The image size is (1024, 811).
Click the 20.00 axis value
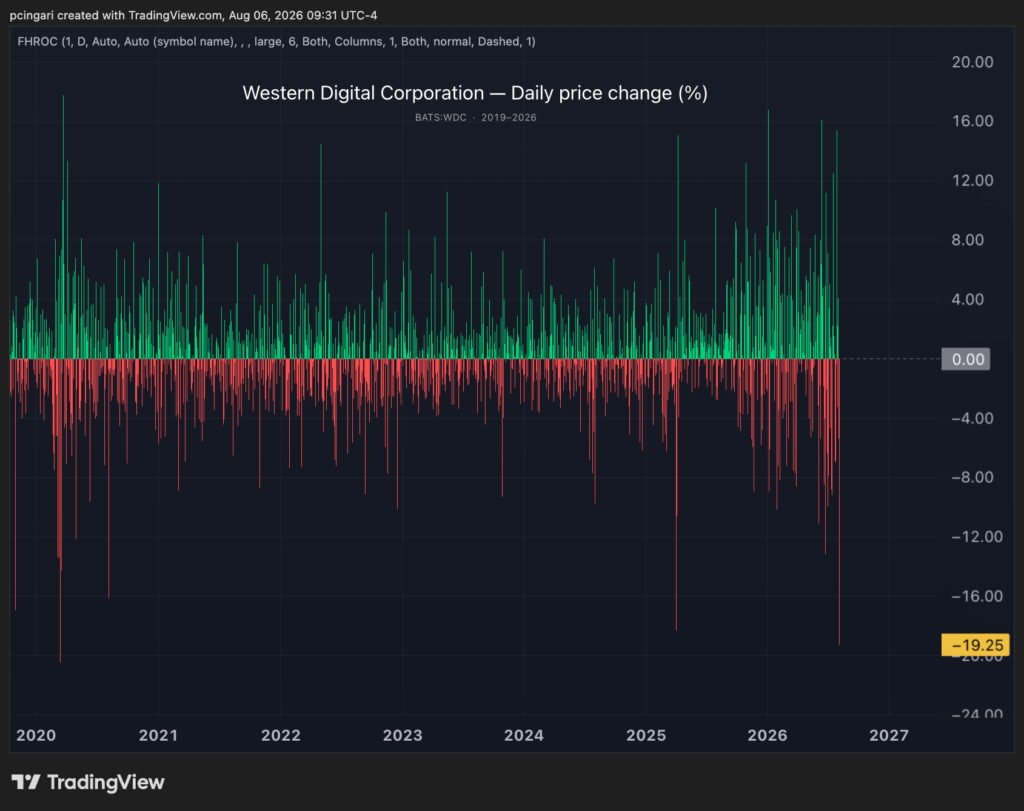click(972, 62)
